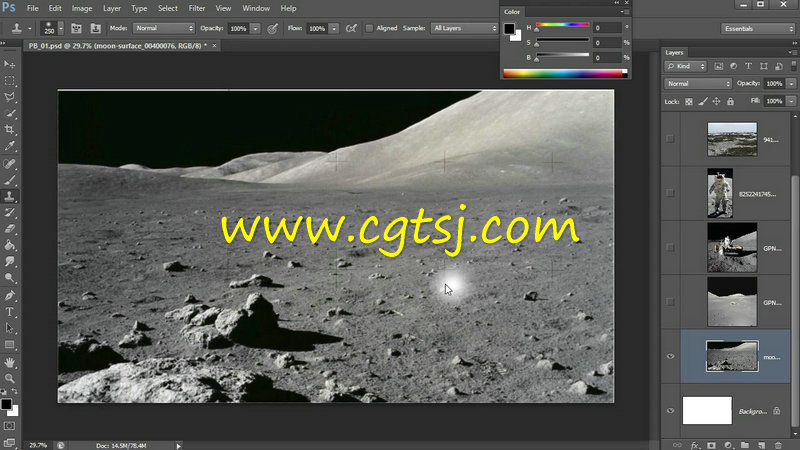
Task: Open the Brush panel toggle in options bar
Action: [x=76, y=29]
